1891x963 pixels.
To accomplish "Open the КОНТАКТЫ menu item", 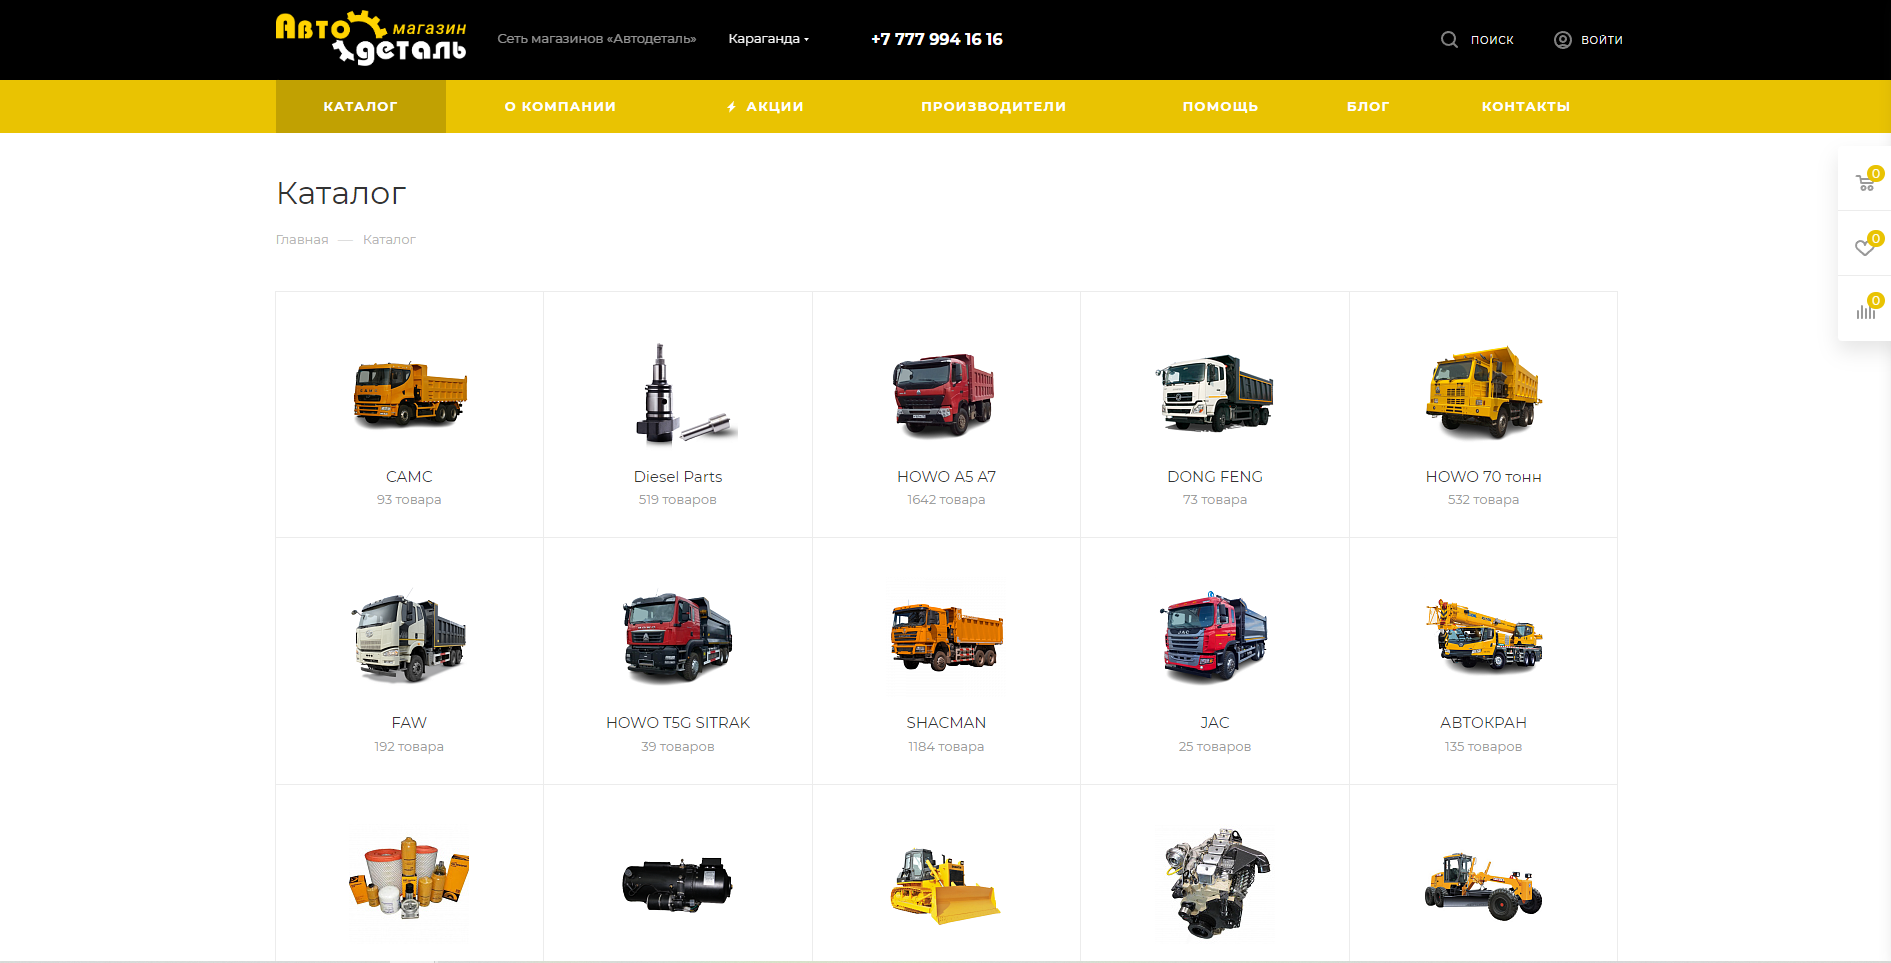I will (1525, 106).
